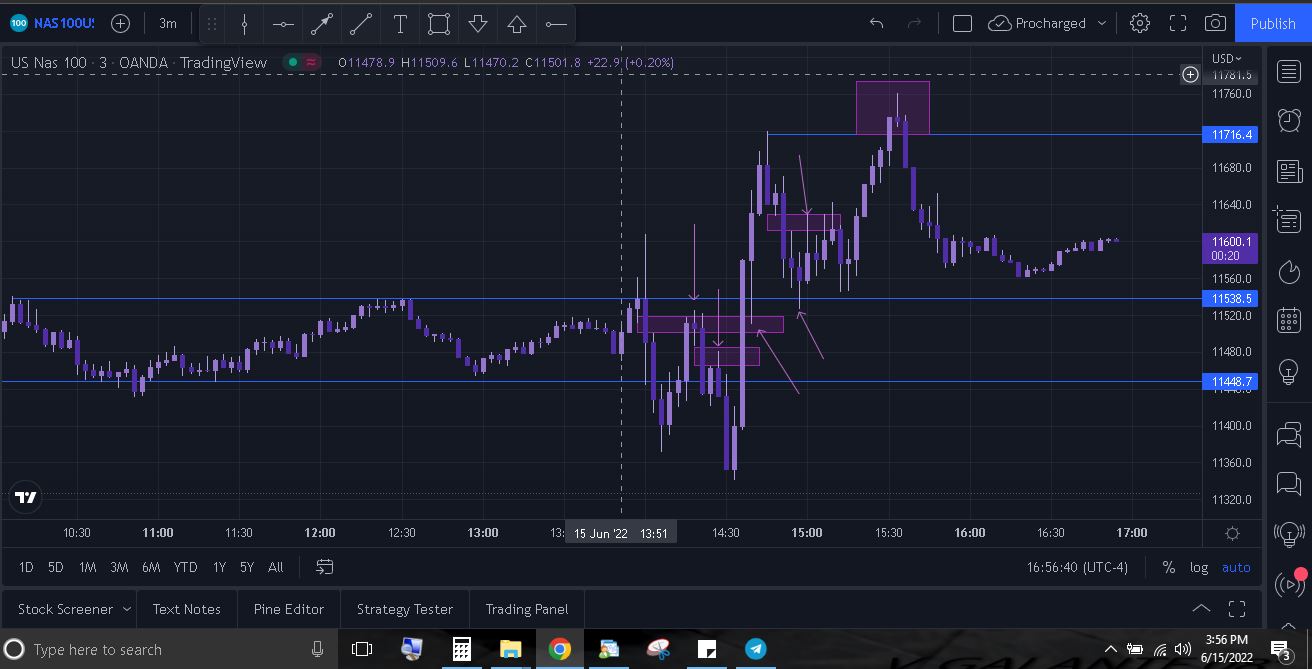Select the 1Y time range
The height and width of the screenshot is (669, 1312).
coord(219,567)
